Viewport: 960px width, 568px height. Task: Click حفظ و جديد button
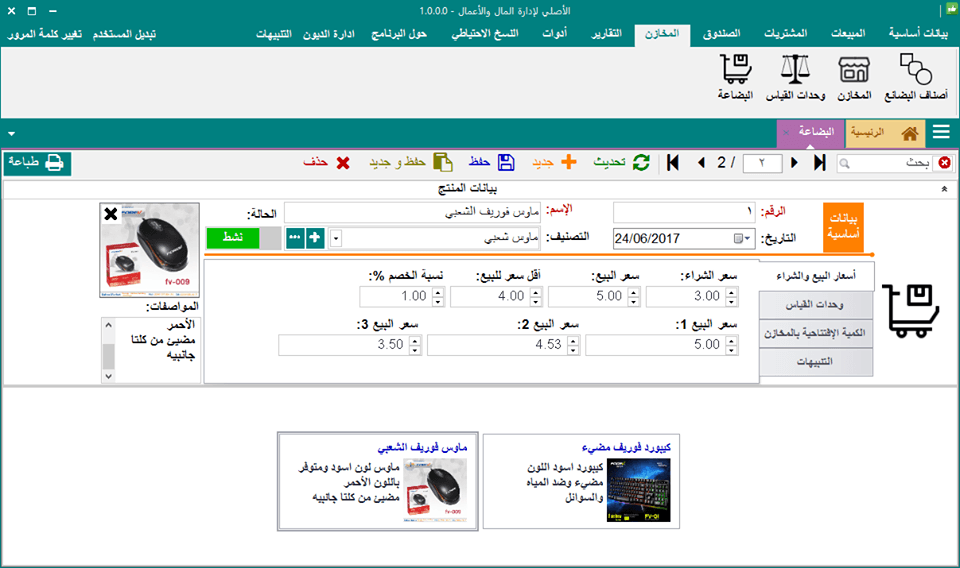pyautogui.click(x=411, y=163)
